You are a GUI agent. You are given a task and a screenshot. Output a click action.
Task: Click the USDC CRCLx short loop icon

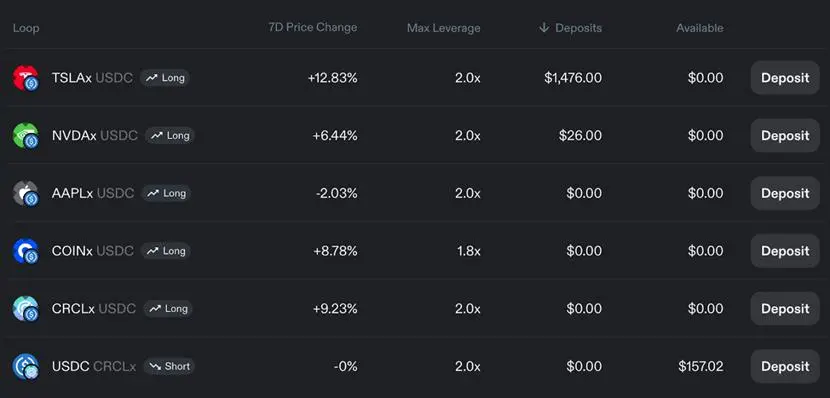coord(25,366)
